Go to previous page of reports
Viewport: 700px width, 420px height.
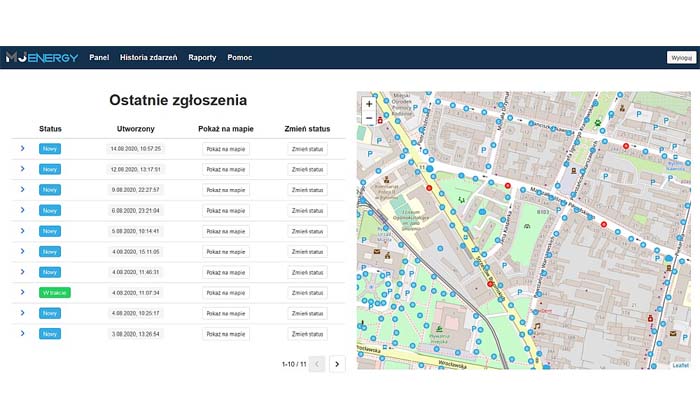pyautogui.click(x=317, y=364)
